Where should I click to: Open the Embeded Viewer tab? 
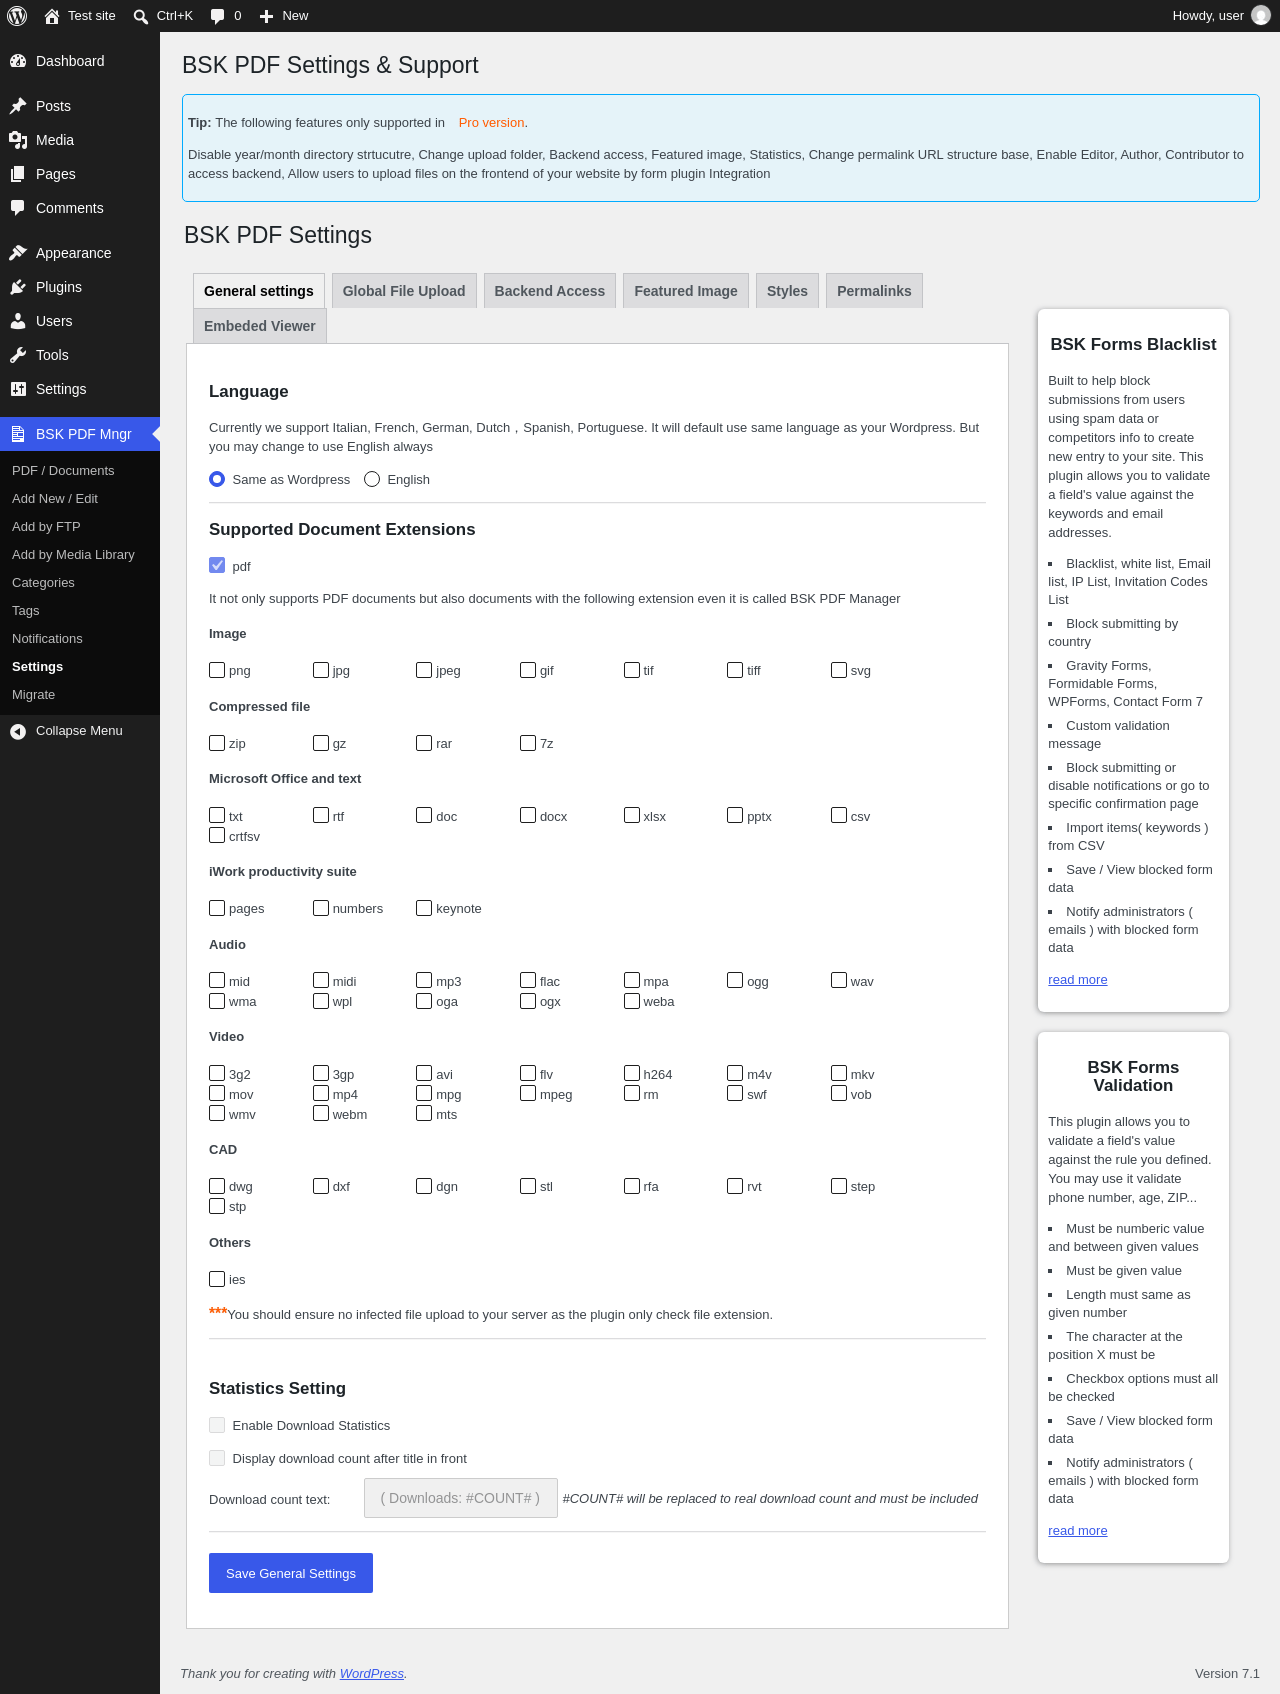click(x=260, y=326)
